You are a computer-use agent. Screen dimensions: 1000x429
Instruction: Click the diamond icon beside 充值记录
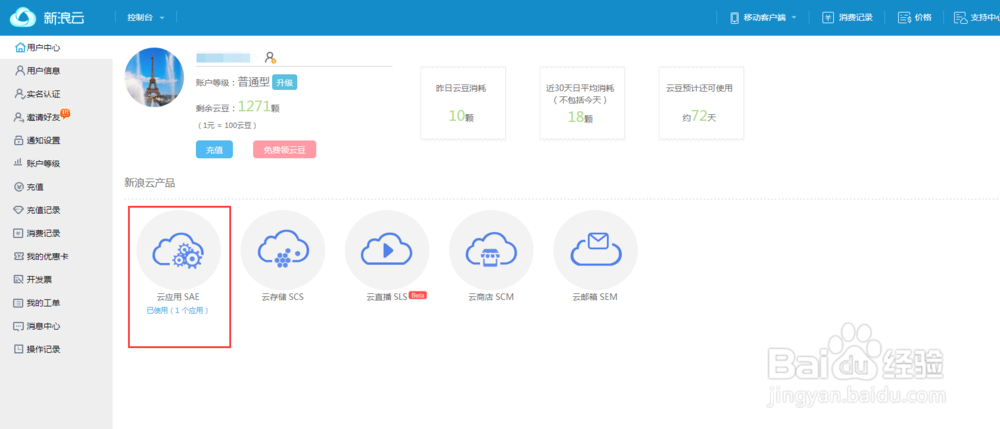coord(19,210)
